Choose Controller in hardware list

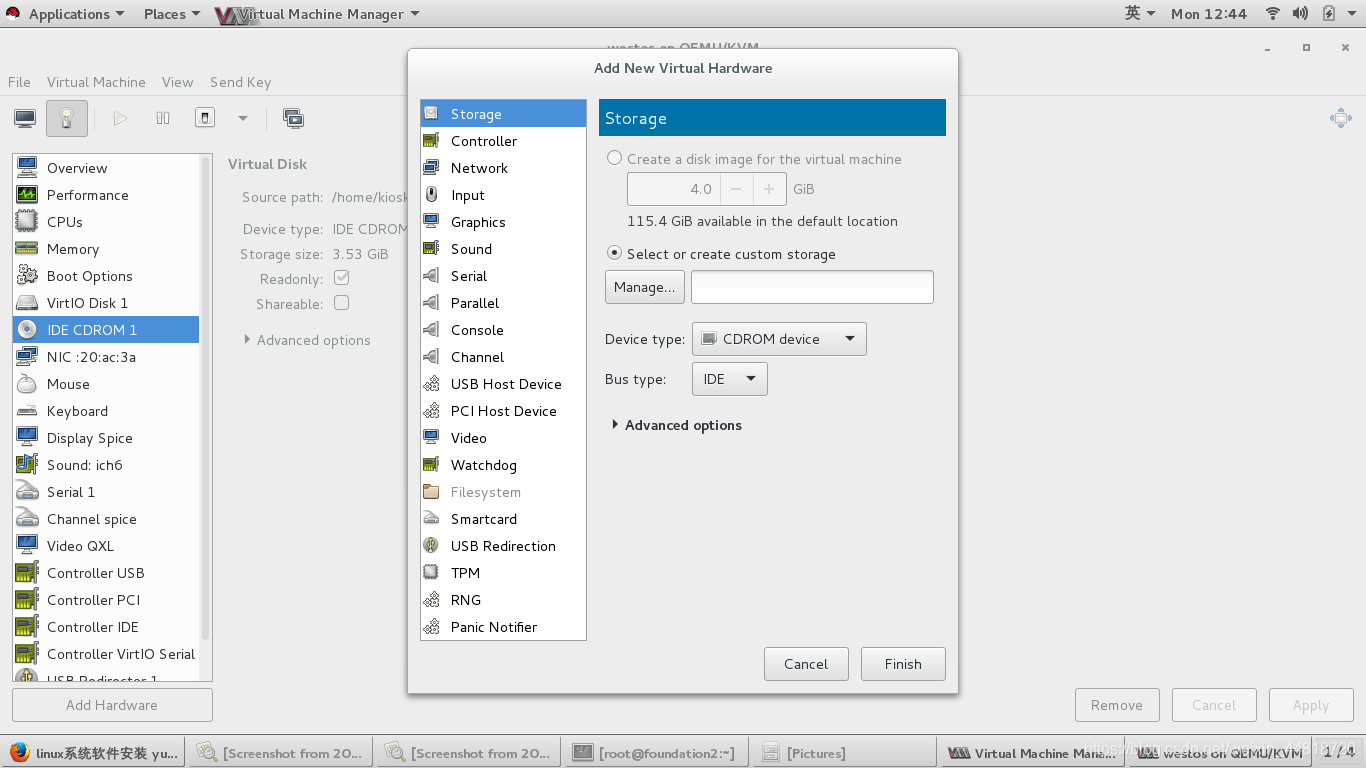[503, 141]
